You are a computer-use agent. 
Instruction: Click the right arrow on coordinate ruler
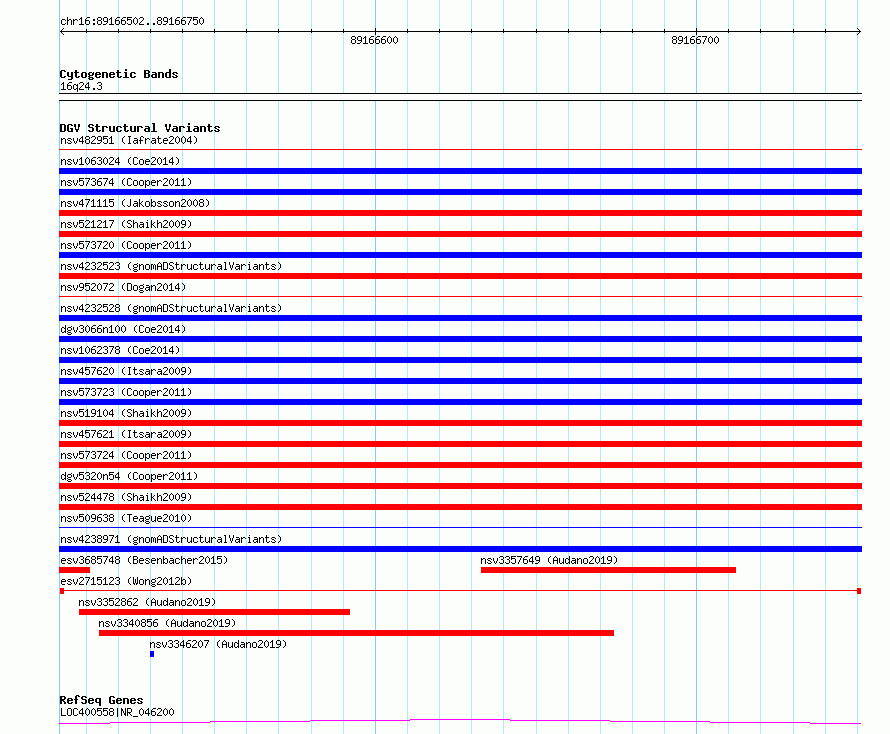(x=859, y=32)
